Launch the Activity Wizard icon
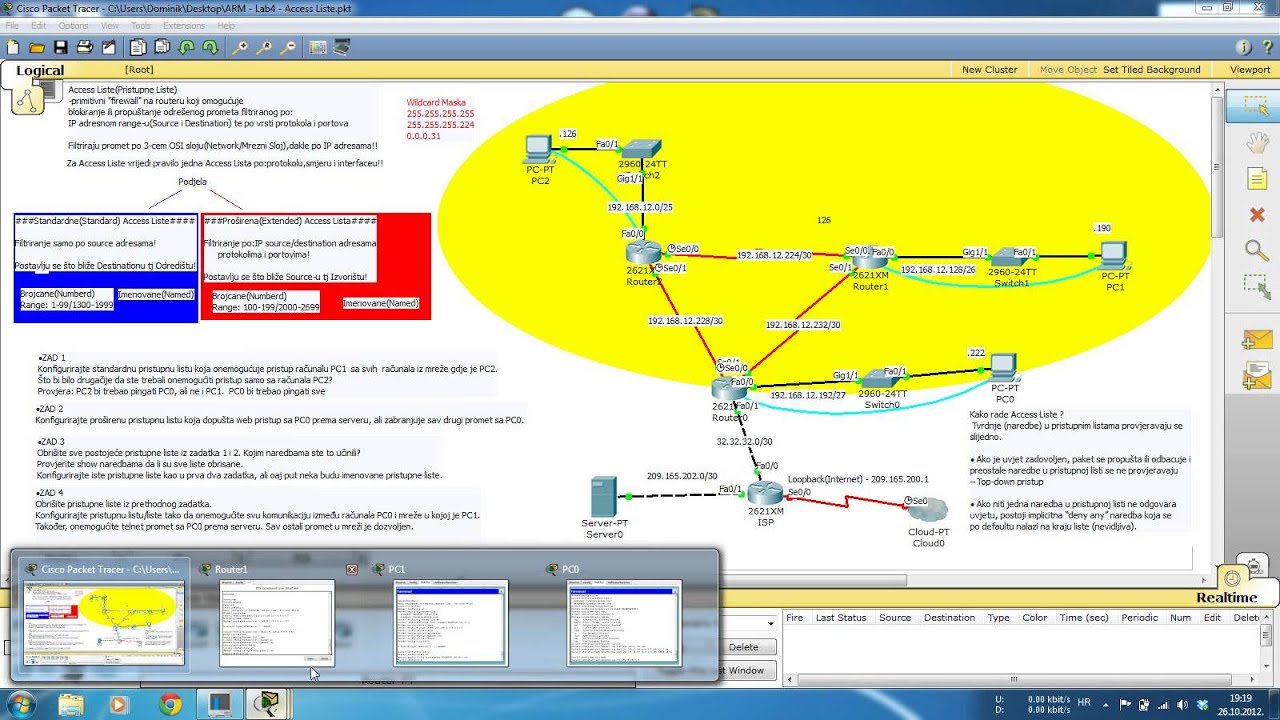This screenshot has height=720, width=1280. pyautogui.click(x=109, y=47)
